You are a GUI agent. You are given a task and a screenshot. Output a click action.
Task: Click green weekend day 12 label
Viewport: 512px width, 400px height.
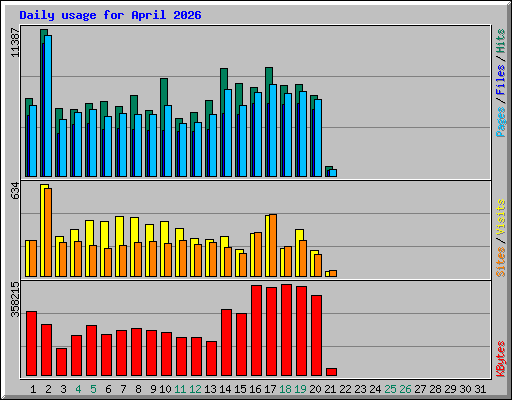[x=195, y=389]
